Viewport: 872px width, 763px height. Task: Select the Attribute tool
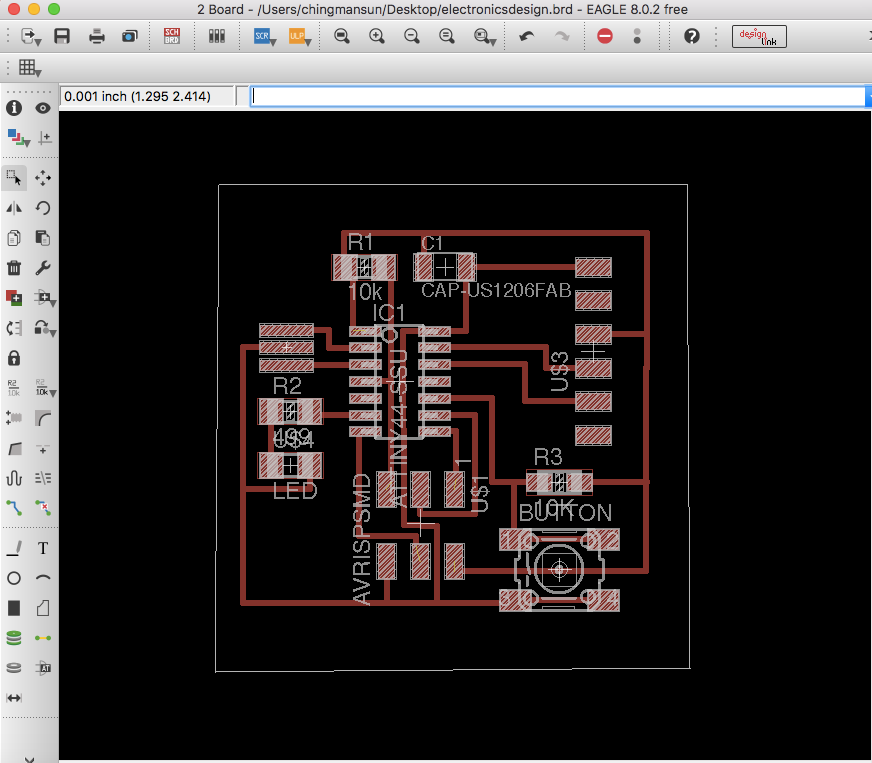pyautogui.click(x=43, y=668)
